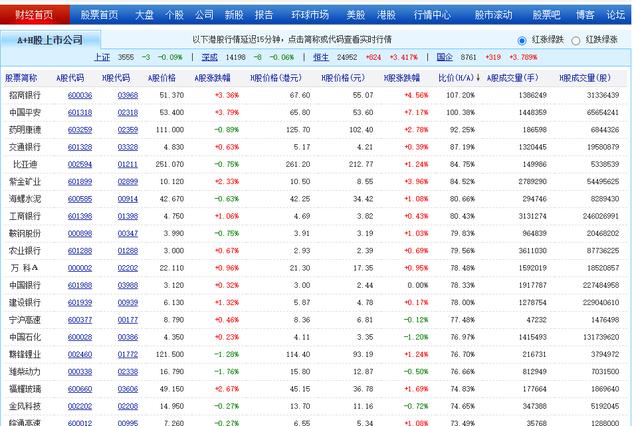Sort by the A股代码 column header

(70, 78)
